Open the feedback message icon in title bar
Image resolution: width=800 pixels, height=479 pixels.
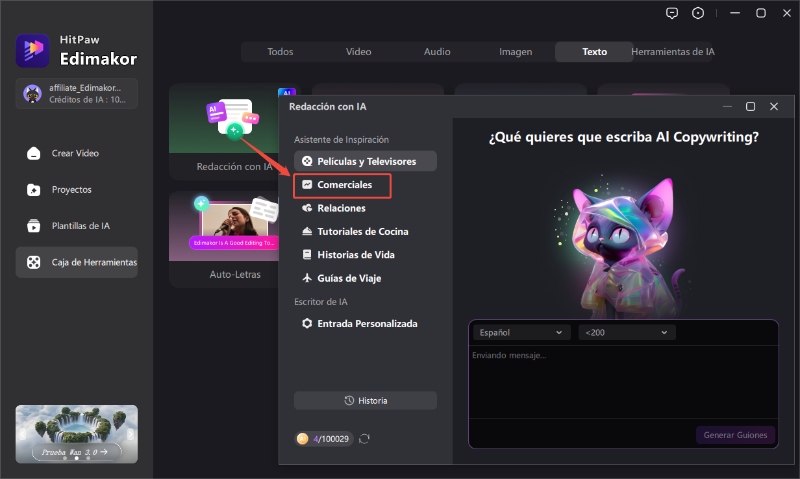click(x=672, y=13)
